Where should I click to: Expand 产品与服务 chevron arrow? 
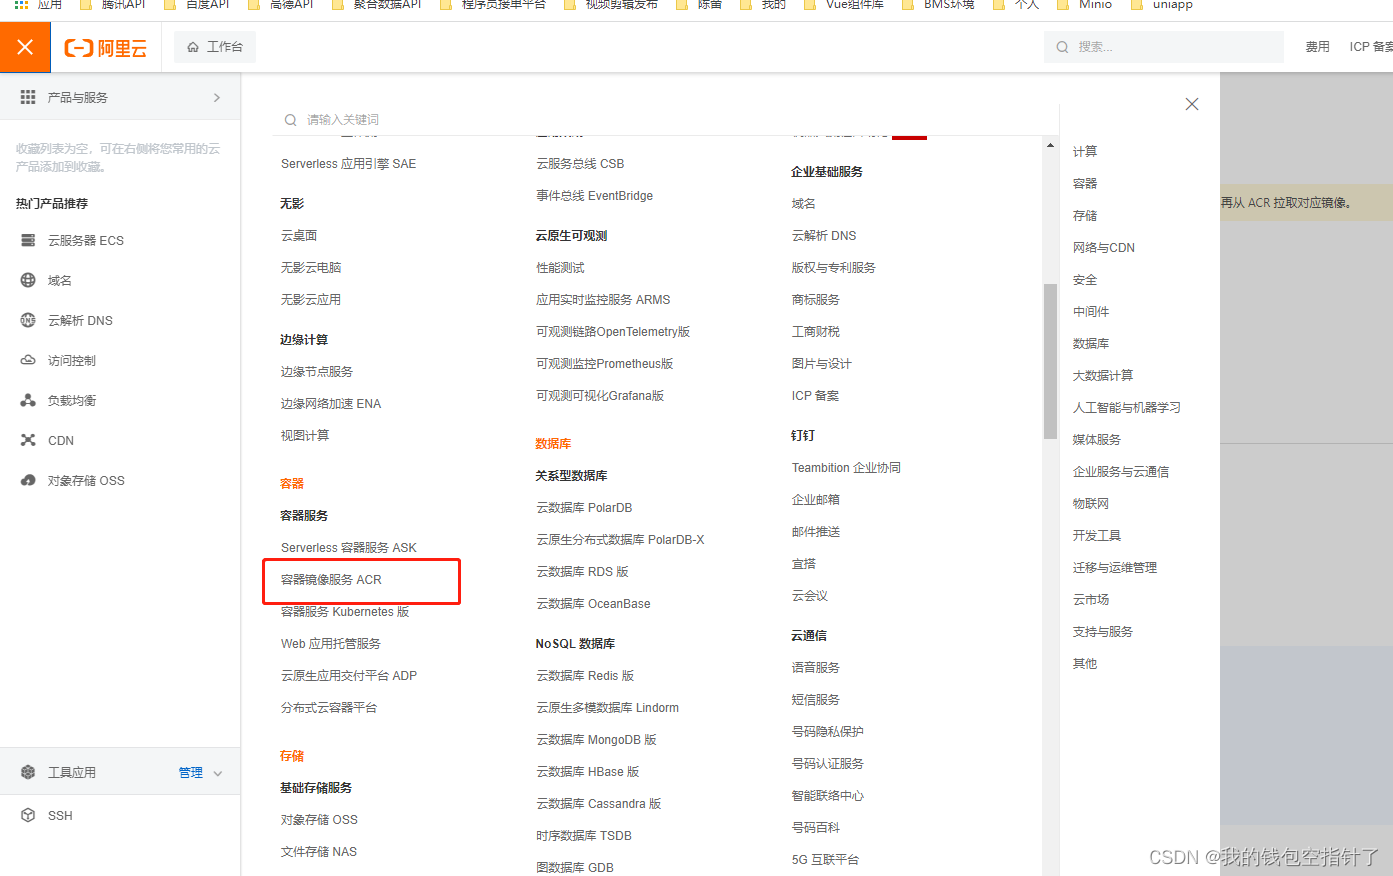[x=217, y=97]
